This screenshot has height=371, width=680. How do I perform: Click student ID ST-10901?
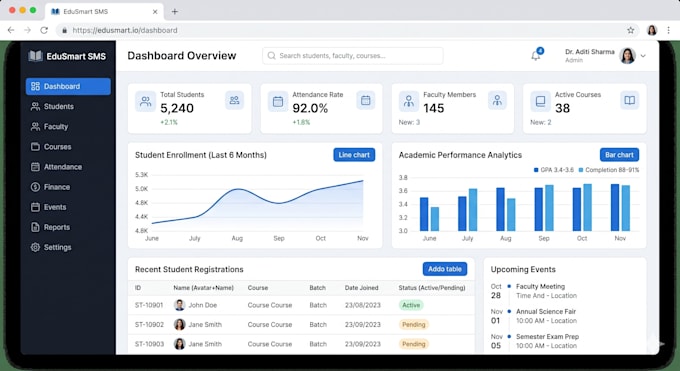click(149, 305)
